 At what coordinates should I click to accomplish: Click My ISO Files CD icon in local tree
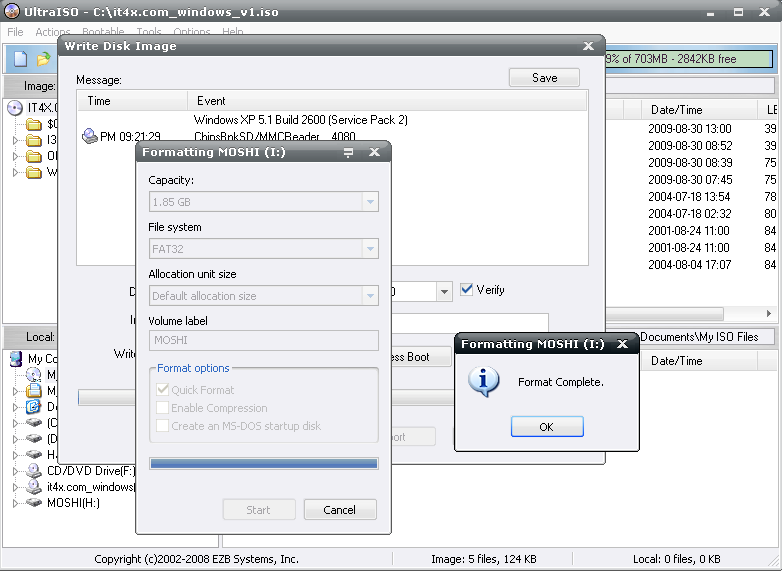click(33, 375)
